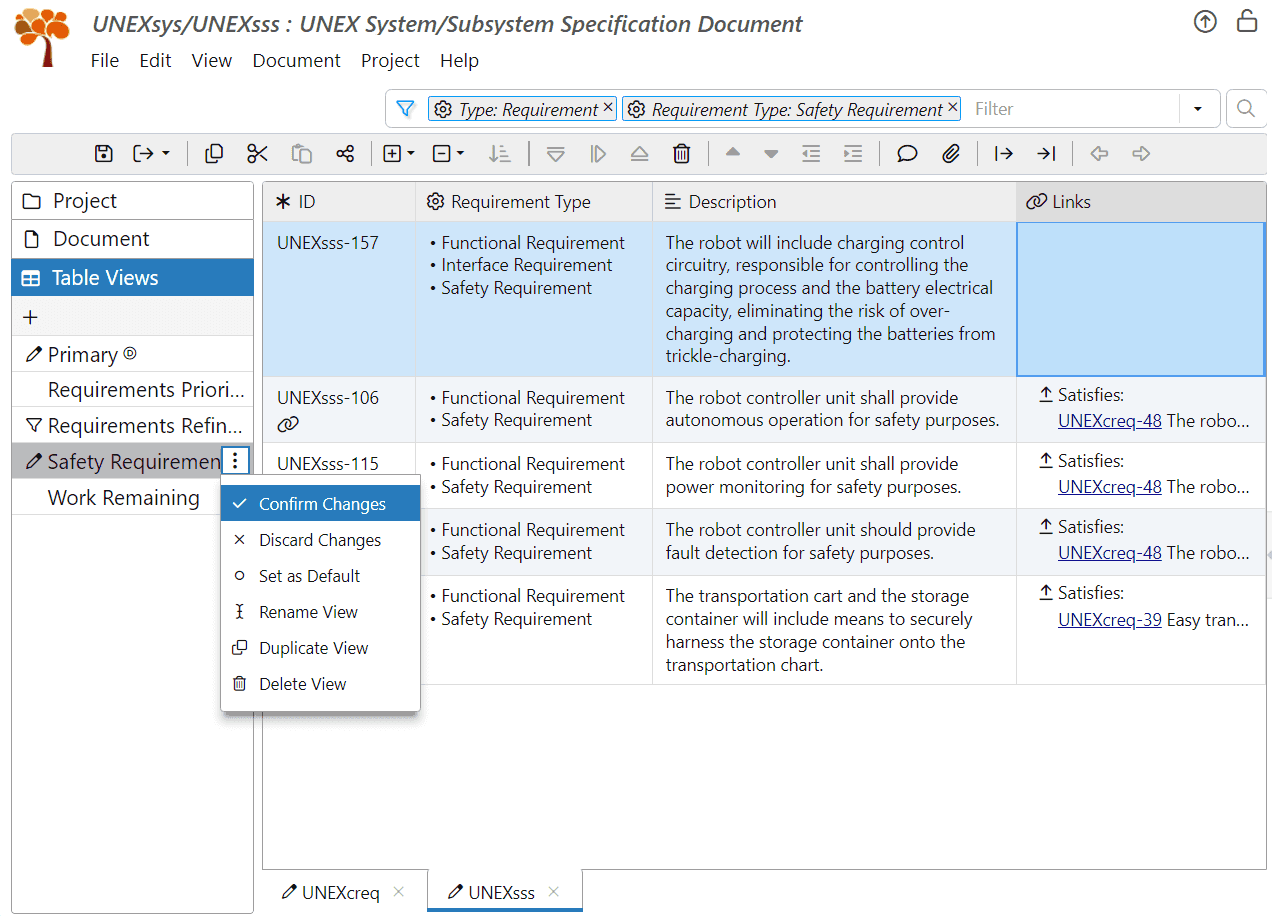Click the eject-style triangle icon in toolbar
Viewport: 1272px width, 916px height.
pos(640,153)
